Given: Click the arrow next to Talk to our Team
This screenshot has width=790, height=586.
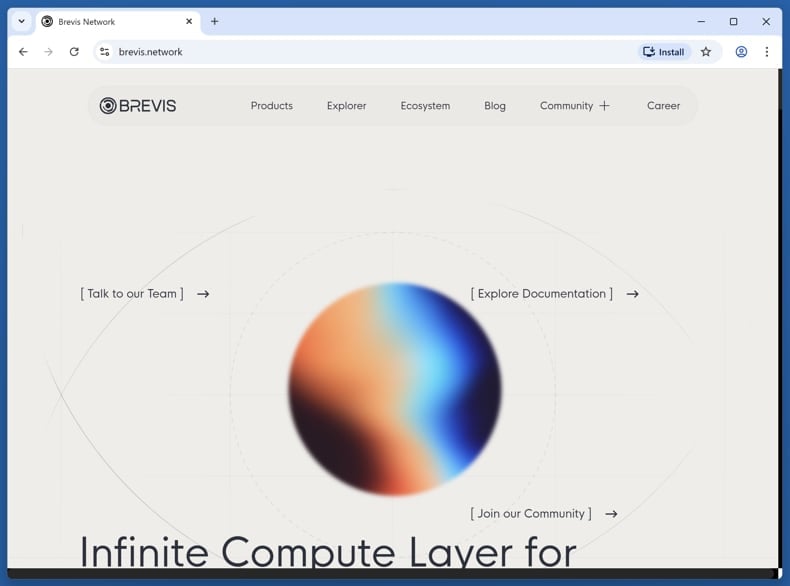Looking at the screenshot, I should [203, 294].
